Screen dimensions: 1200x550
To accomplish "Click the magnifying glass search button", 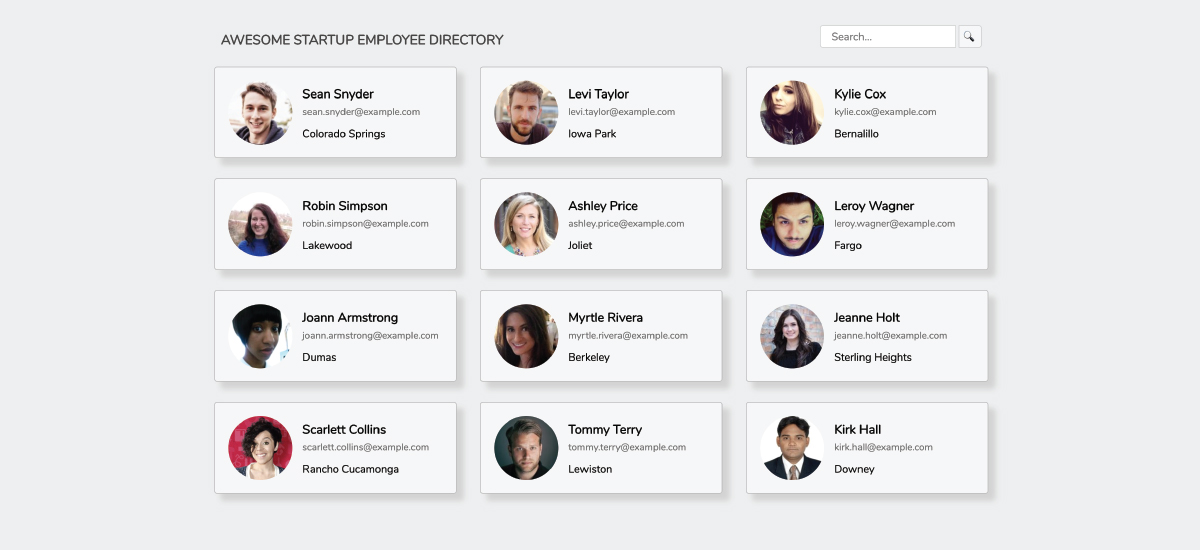I will click(969, 37).
